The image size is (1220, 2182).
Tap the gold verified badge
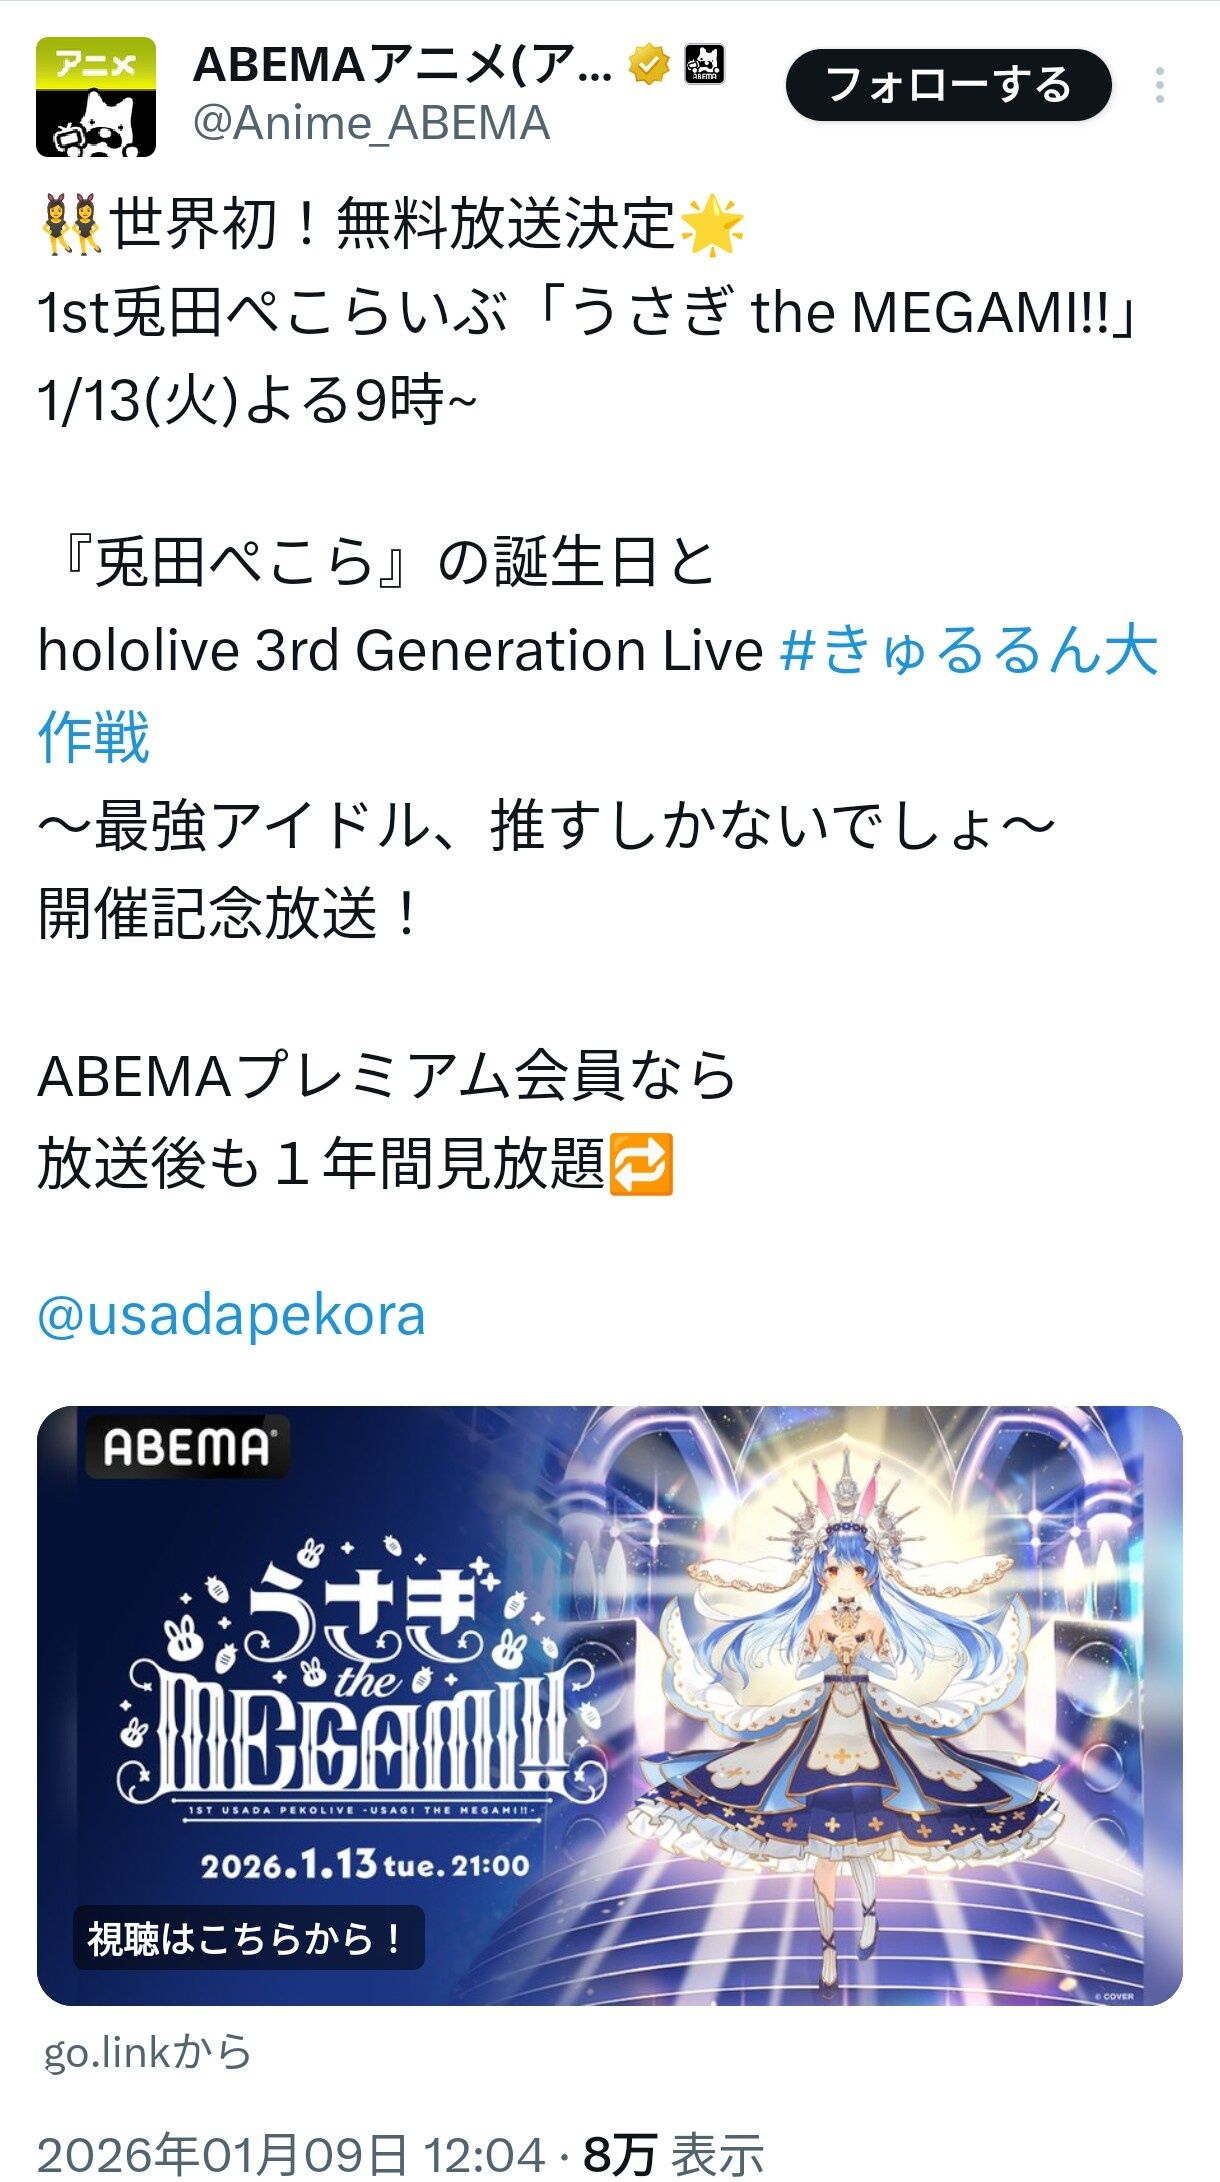click(x=648, y=66)
